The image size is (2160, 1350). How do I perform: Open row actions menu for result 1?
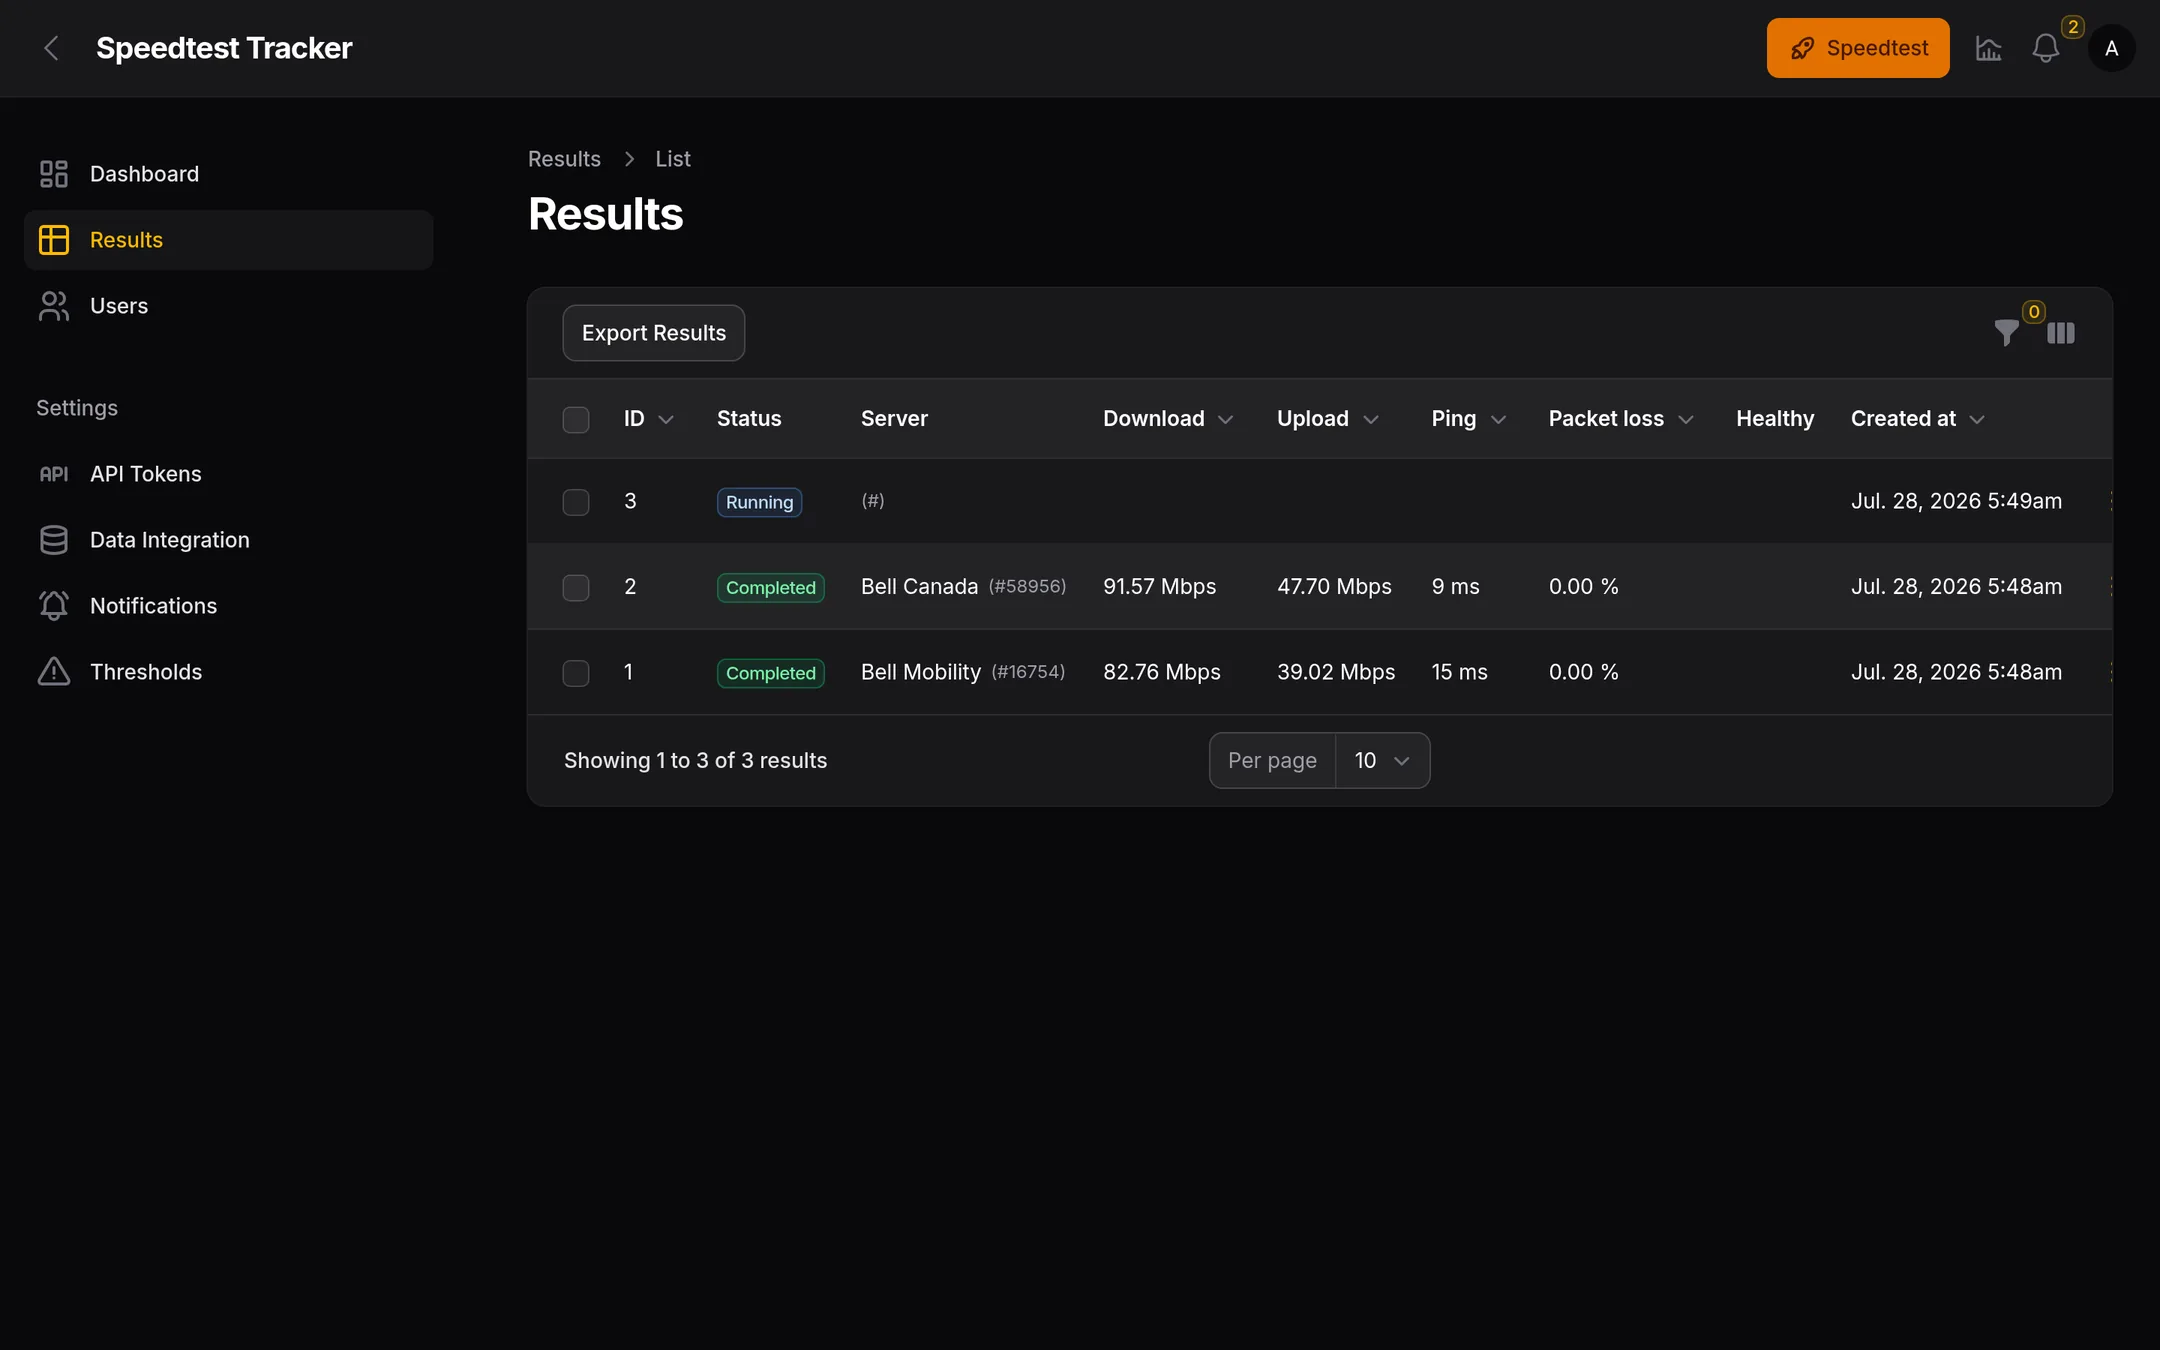[2110, 672]
